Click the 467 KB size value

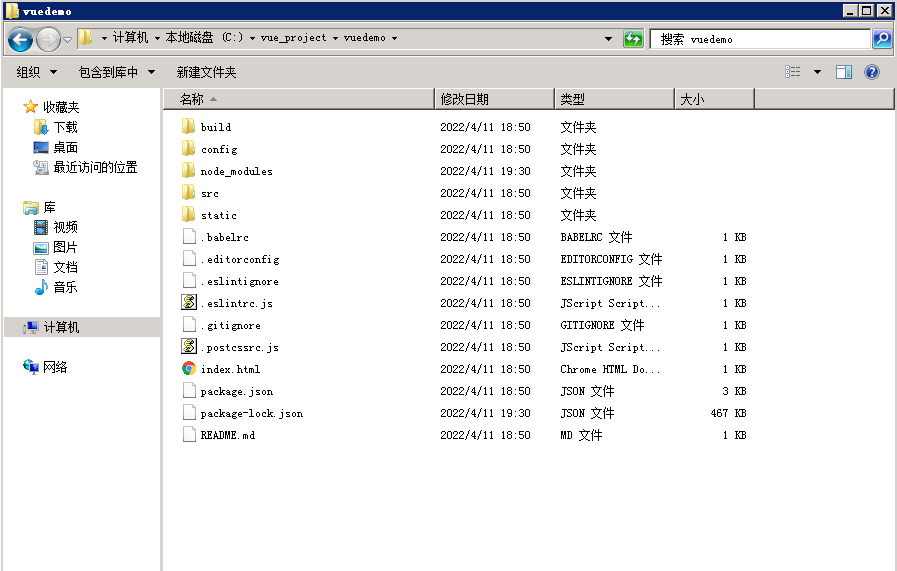point(728,413)
